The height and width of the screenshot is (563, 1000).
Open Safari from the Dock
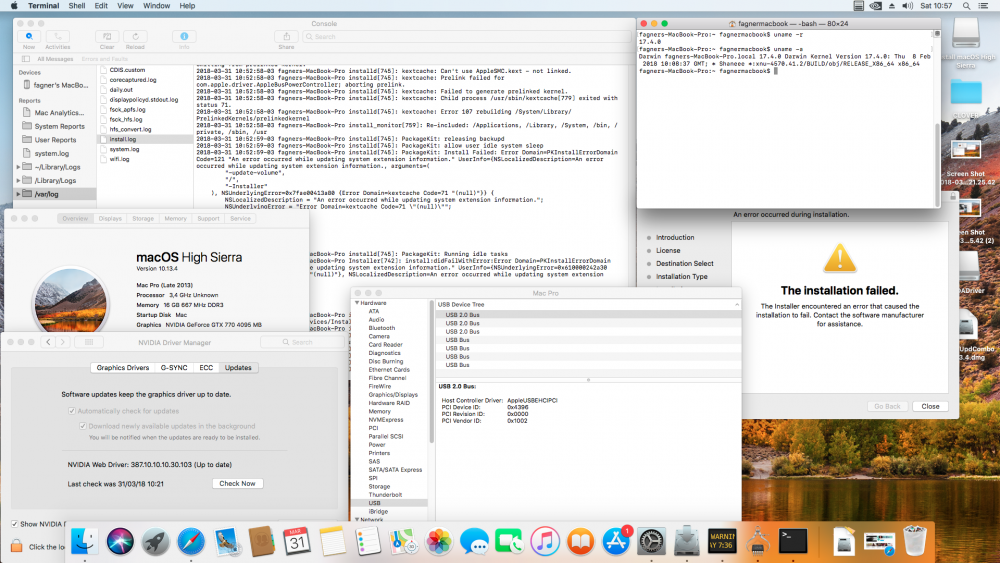191,541
